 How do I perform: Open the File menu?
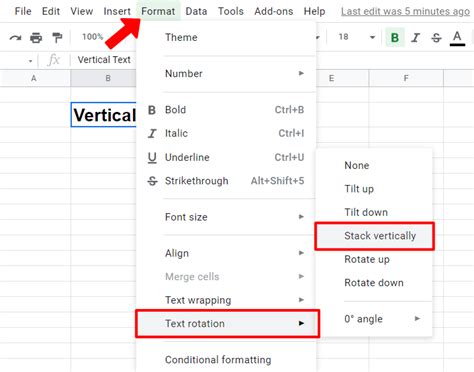[23, 11]
